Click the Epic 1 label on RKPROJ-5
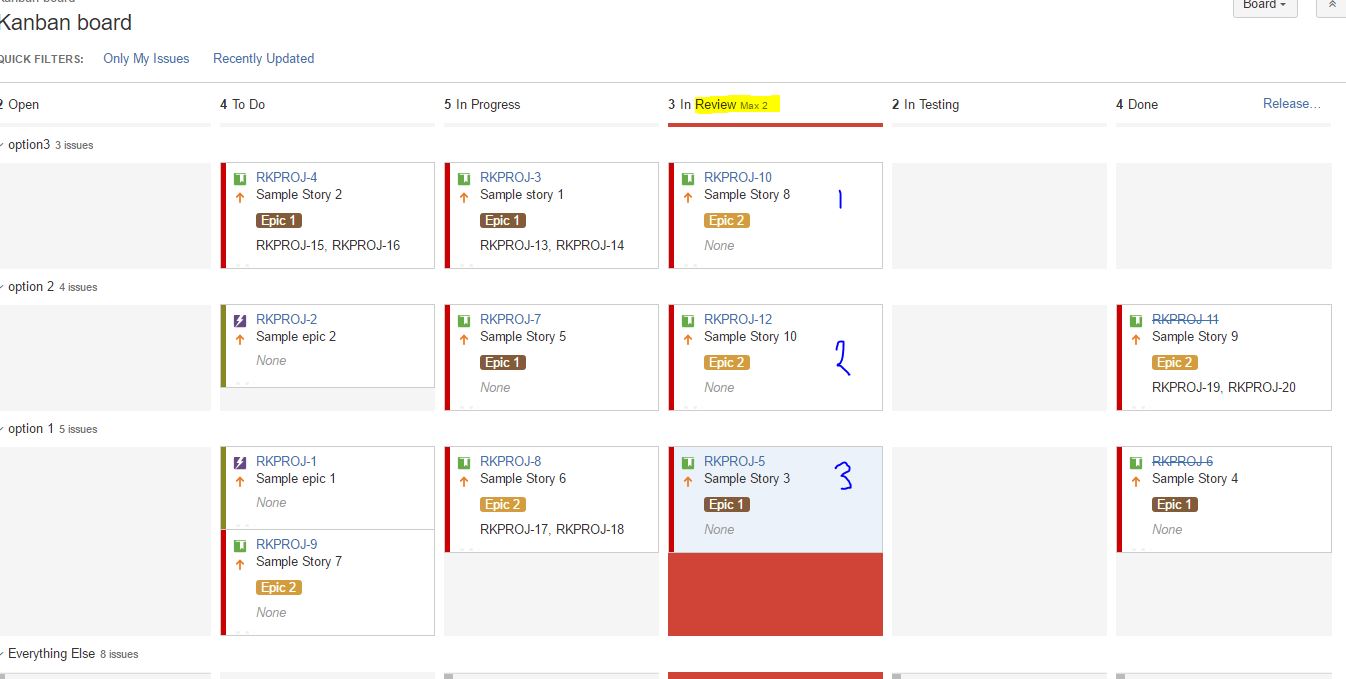The height and width of the screenshot is (679, 1346). point(727,505)
